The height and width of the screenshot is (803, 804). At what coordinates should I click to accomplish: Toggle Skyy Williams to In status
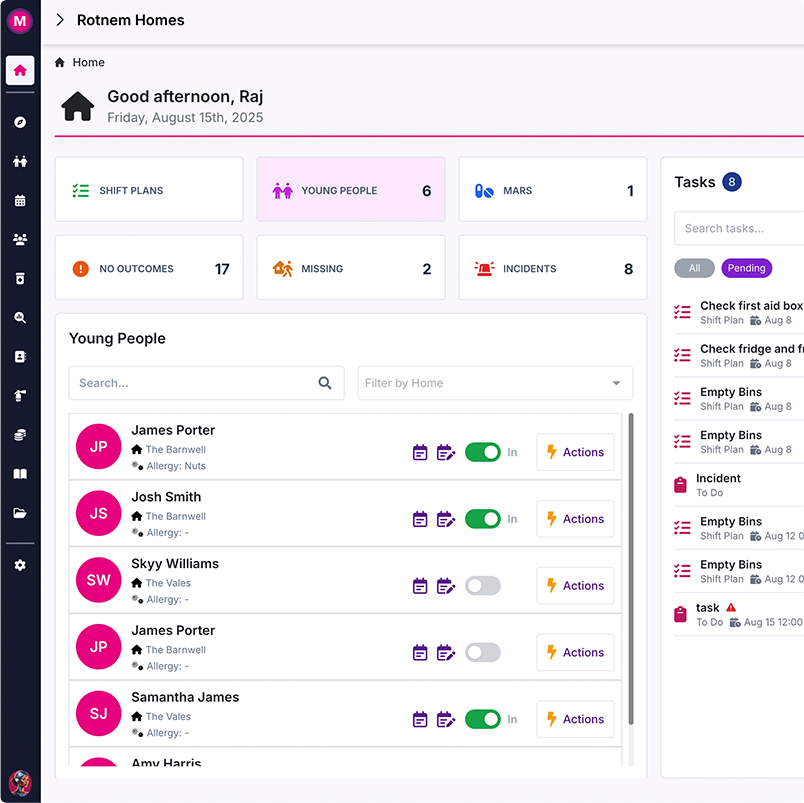click(x=483, y=585)
